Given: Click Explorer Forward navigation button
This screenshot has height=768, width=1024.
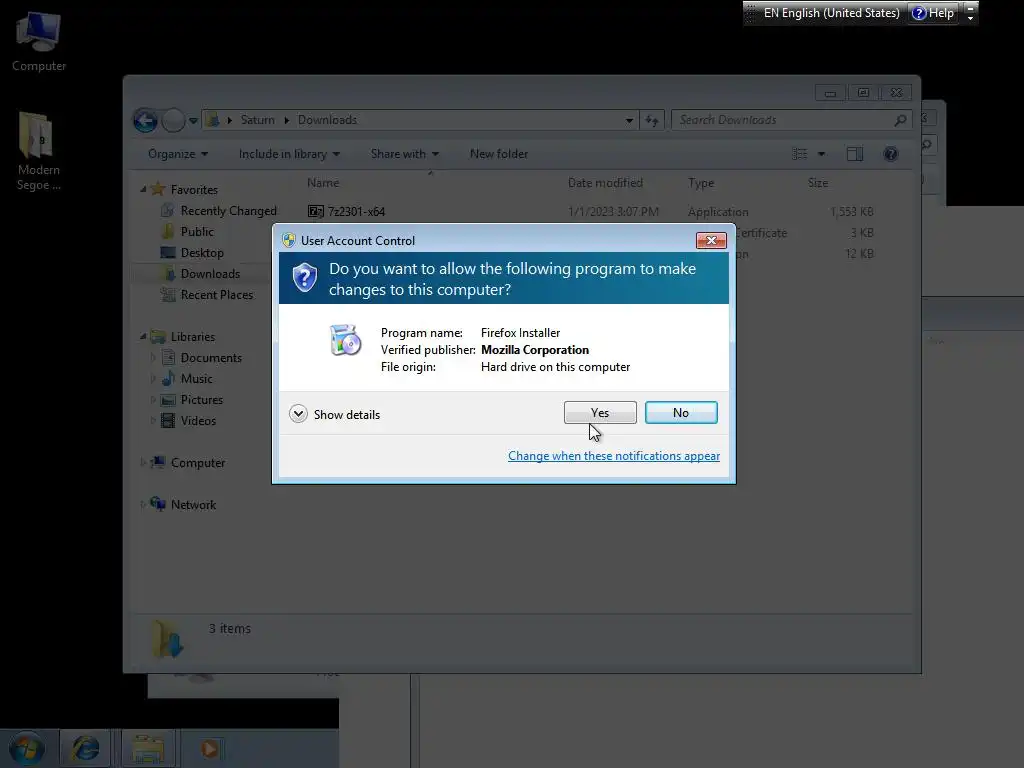Looking at the screenshot, I should point(173,120).
